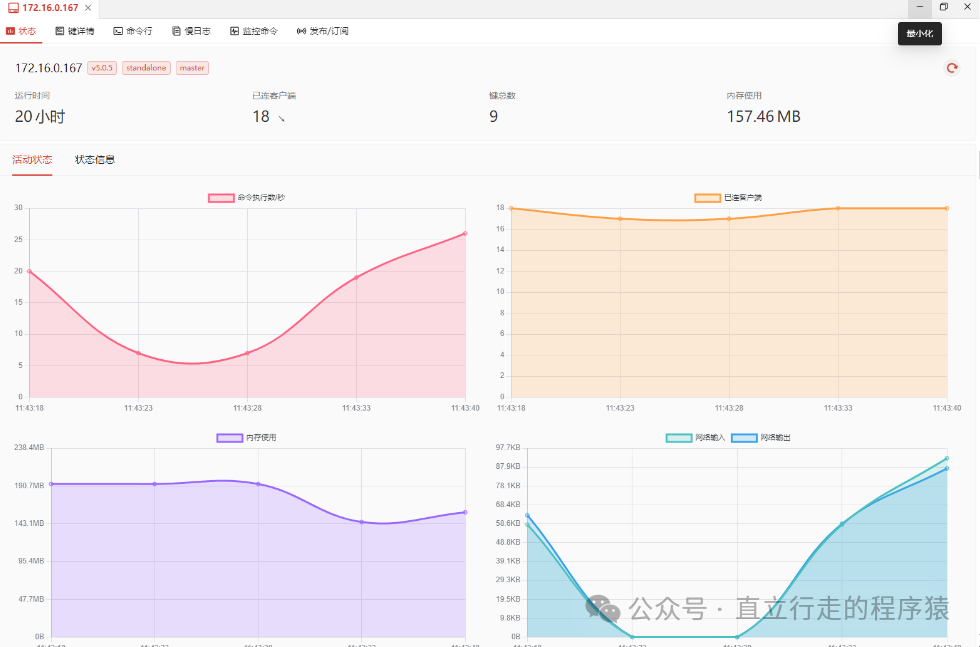
Task: Click the terminal icon for 命令行
Action: pyautogui.click(x=118, y=31)
